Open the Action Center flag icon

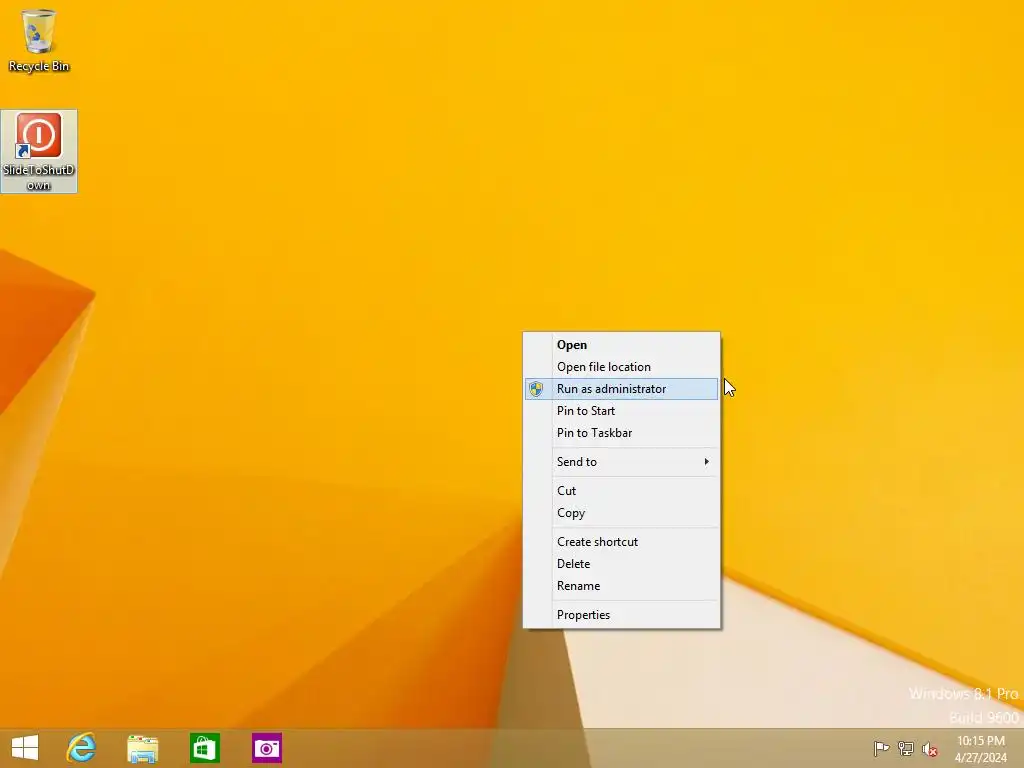pyautogui.click(x=881, y=748)
